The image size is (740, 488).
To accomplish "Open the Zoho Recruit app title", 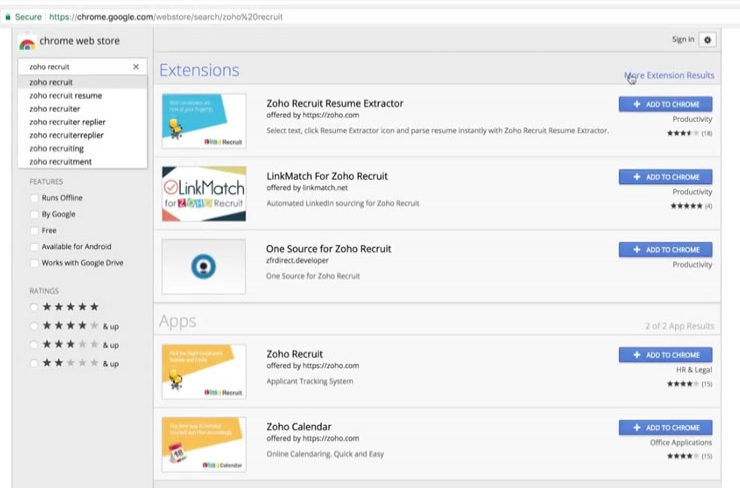I will [294, 354].
